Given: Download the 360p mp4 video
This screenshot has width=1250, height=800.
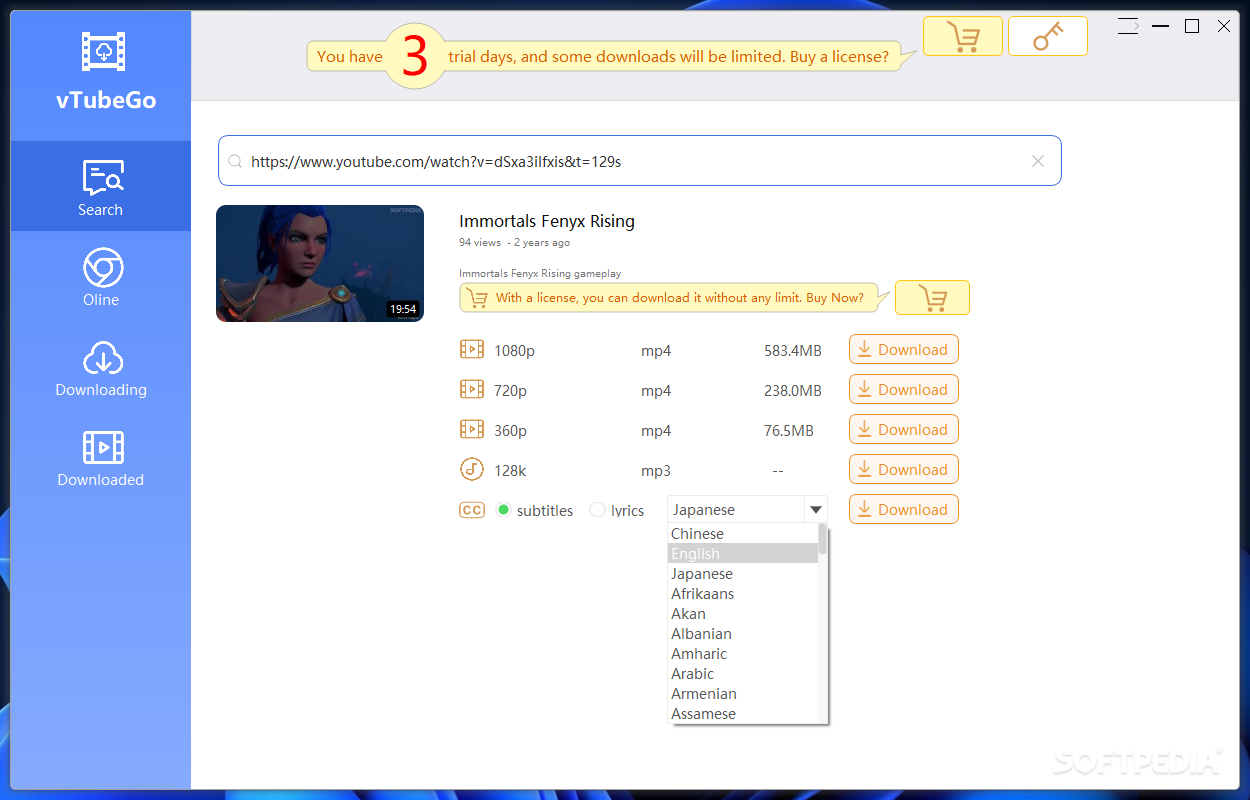Looking at the screenshot, I should (904, 429).
